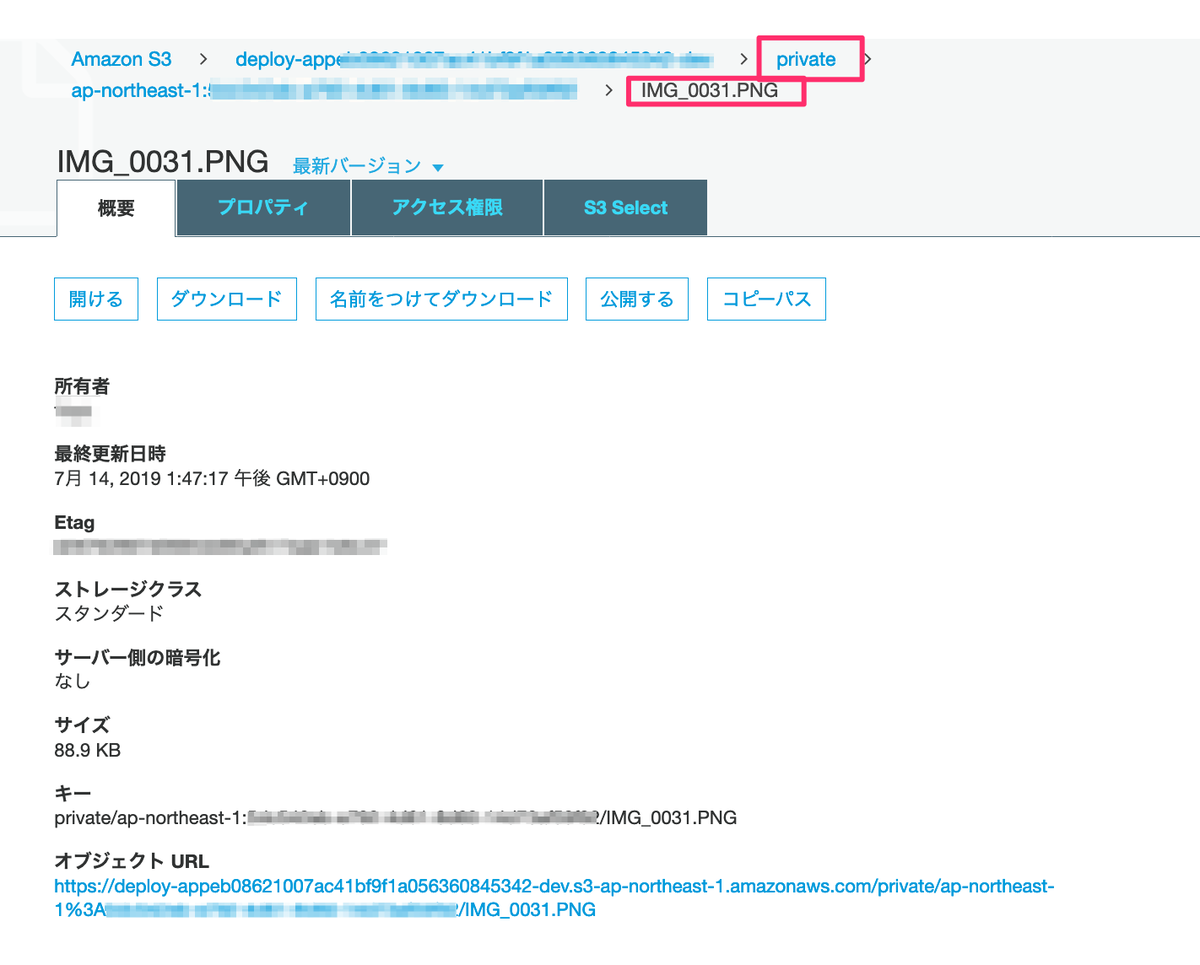This screenshot has height=965, width=1200.
Task: Click the ストレージクラス label
Action: [x=128, y=589]
